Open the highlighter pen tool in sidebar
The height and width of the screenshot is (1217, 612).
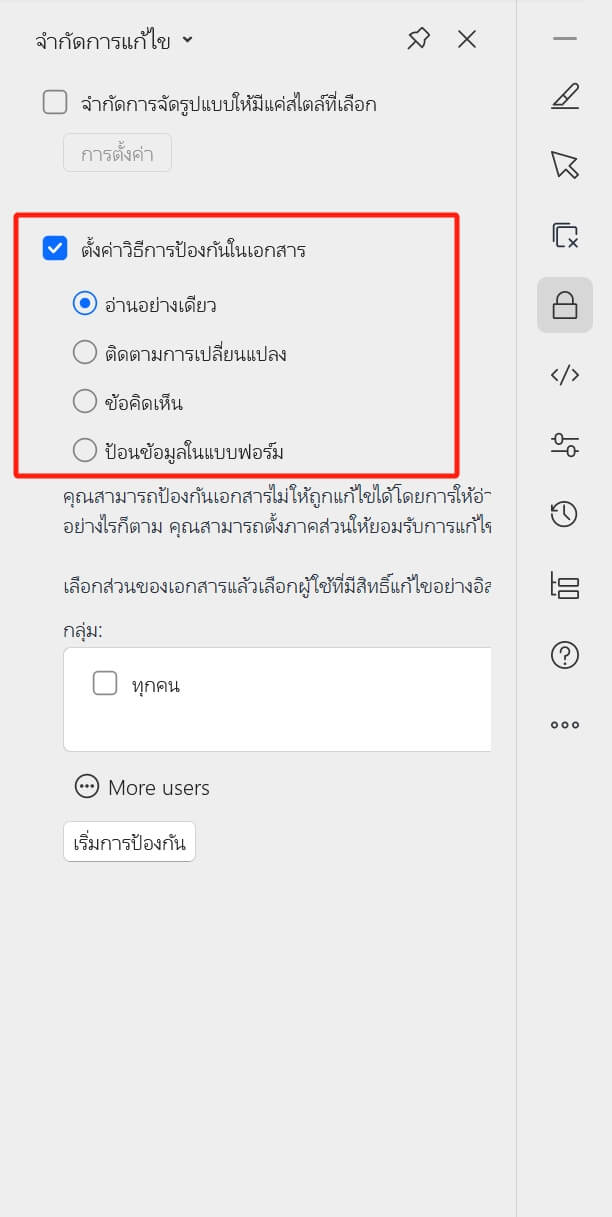tap(565, 98)
